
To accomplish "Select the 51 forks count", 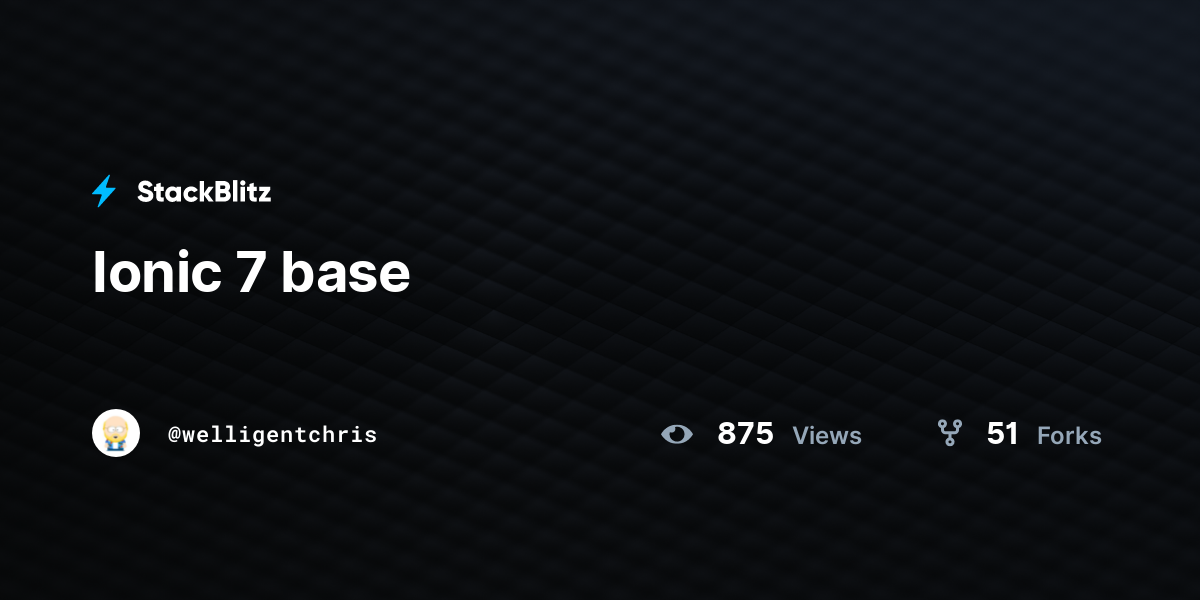I will pos(1003,434).
